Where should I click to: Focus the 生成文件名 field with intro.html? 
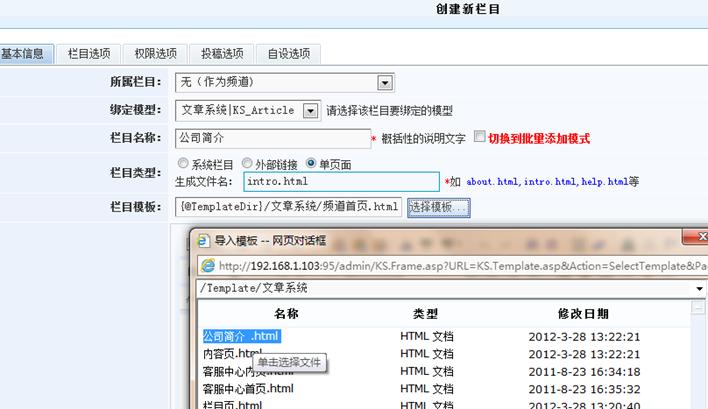pyautogui.click(x=341, y=181)
